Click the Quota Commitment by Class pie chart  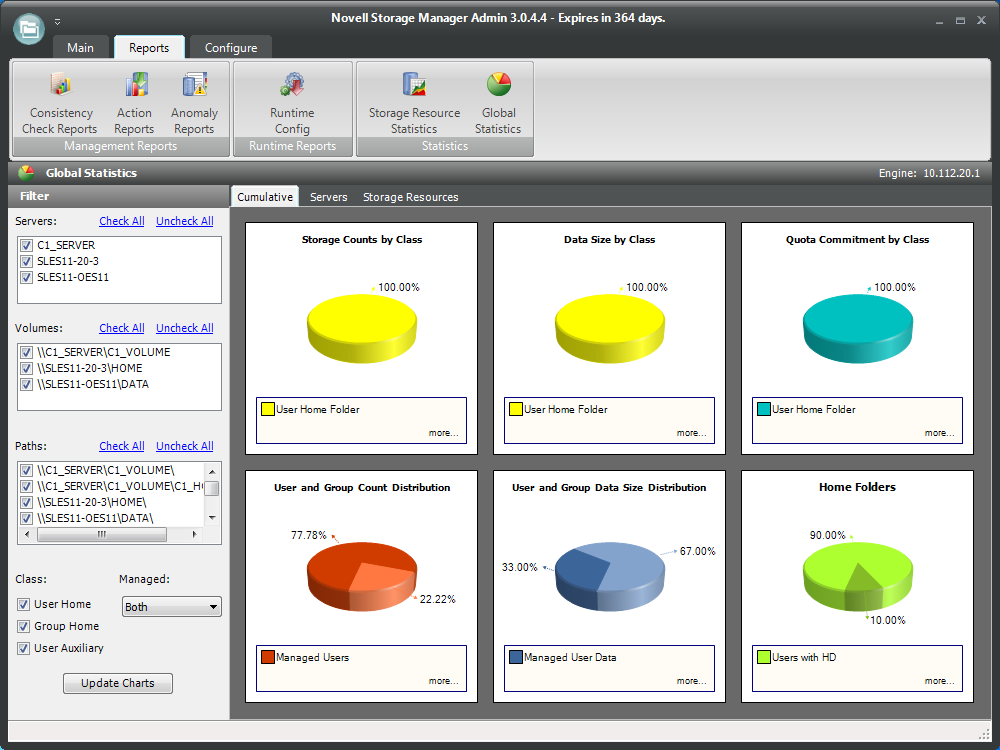858,328
